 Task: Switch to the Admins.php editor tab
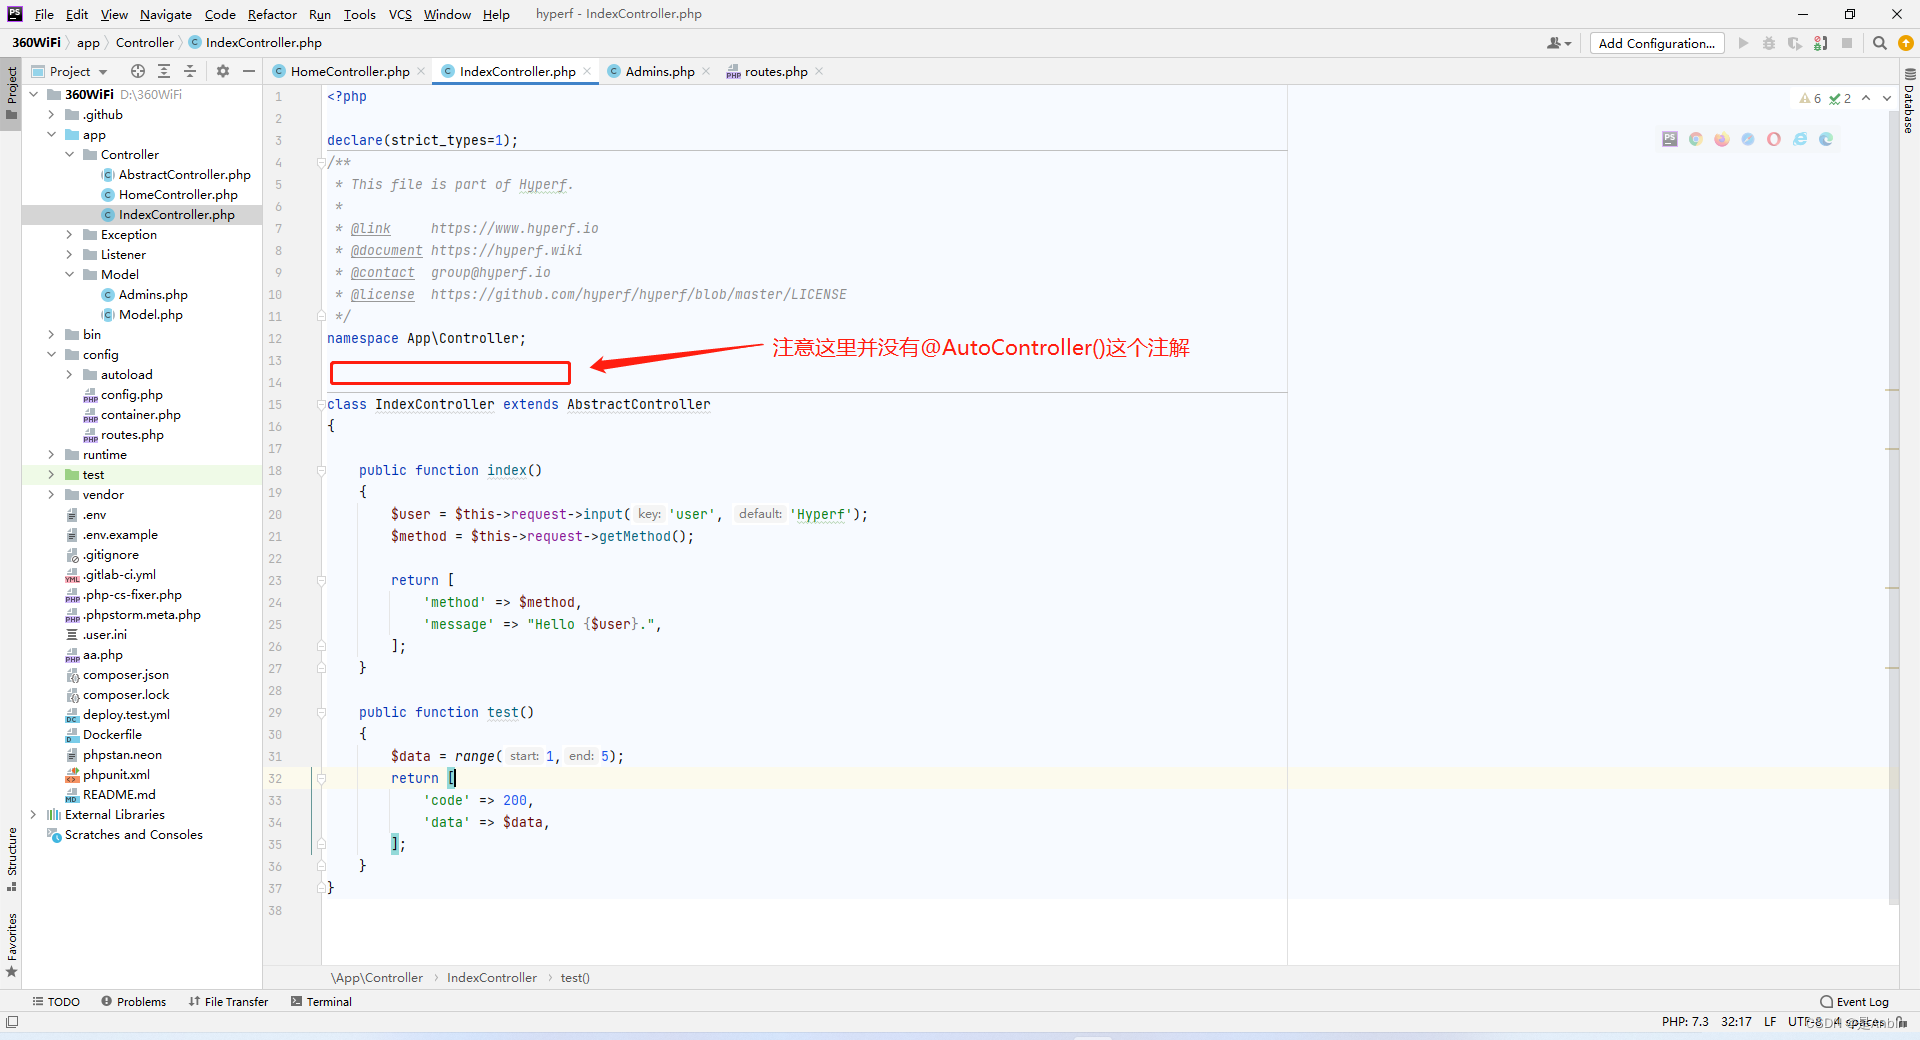[660, 71]
